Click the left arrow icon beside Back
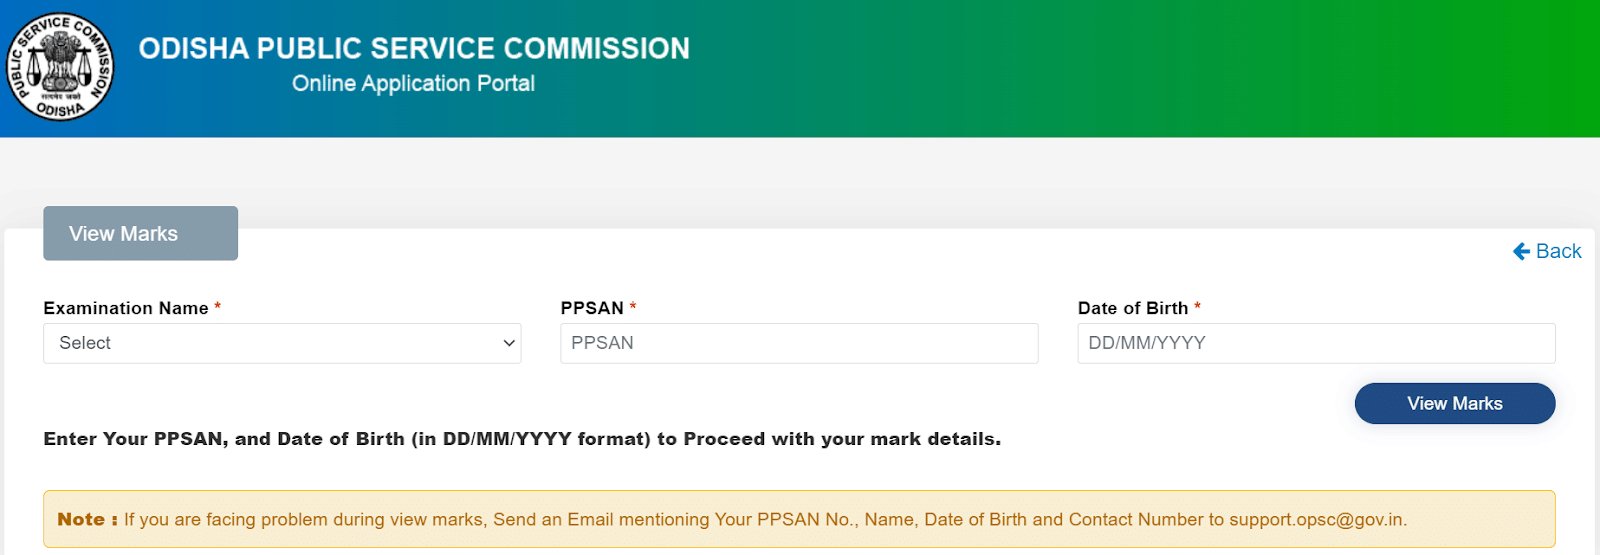This screenshot has width=1600, height=555. (x=1521, y=251)
